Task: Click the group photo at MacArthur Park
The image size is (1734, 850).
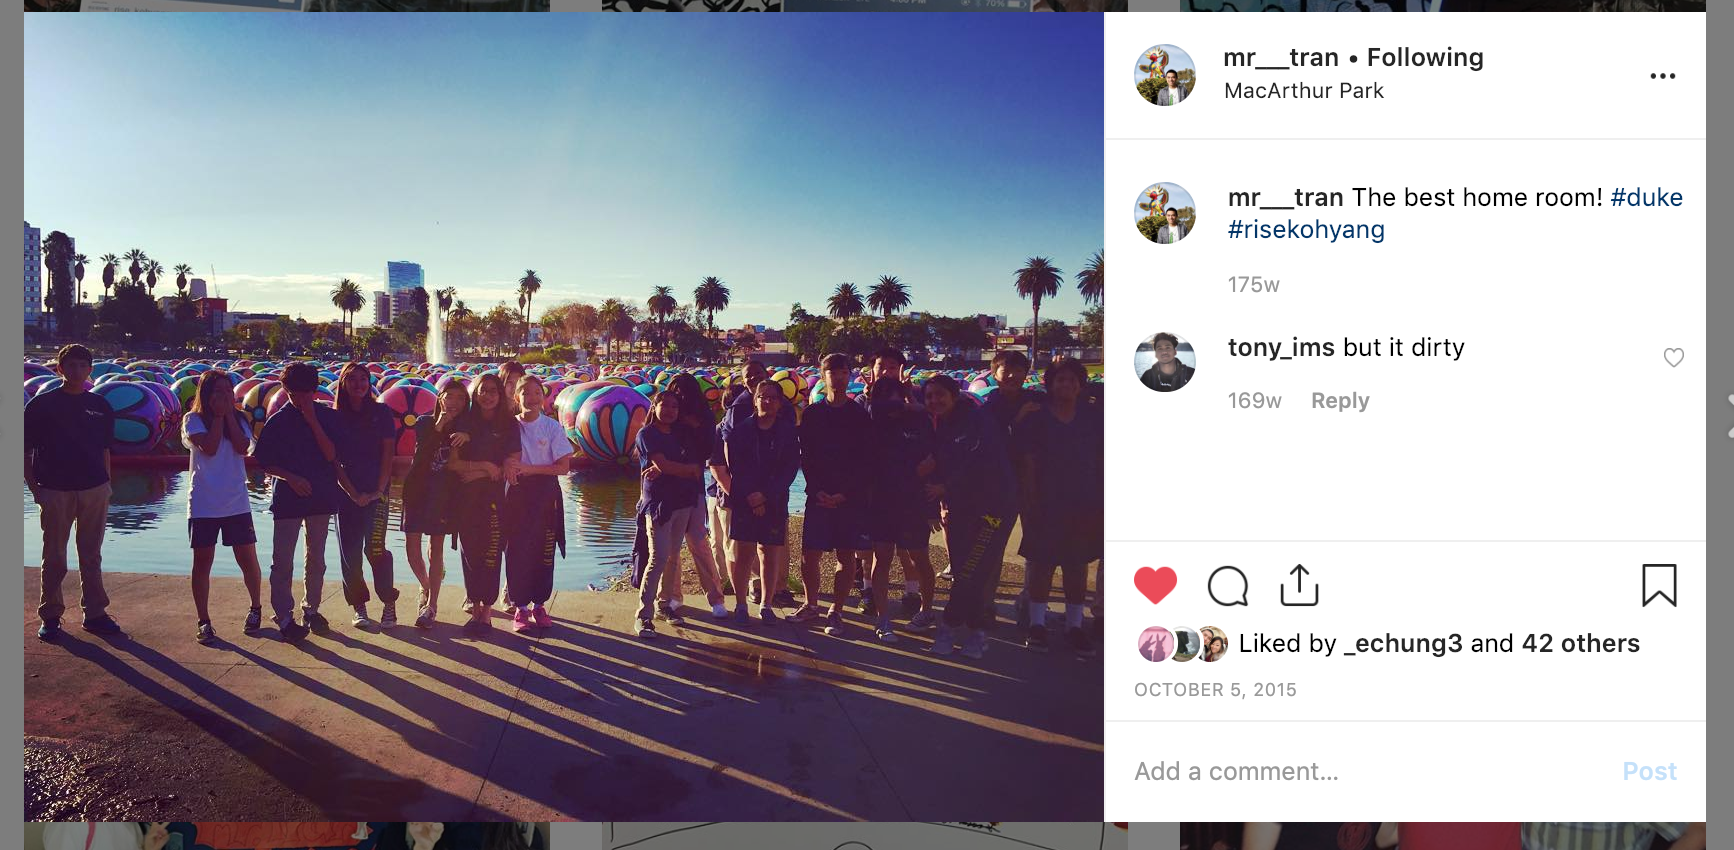Action: (x=564, y=417)
